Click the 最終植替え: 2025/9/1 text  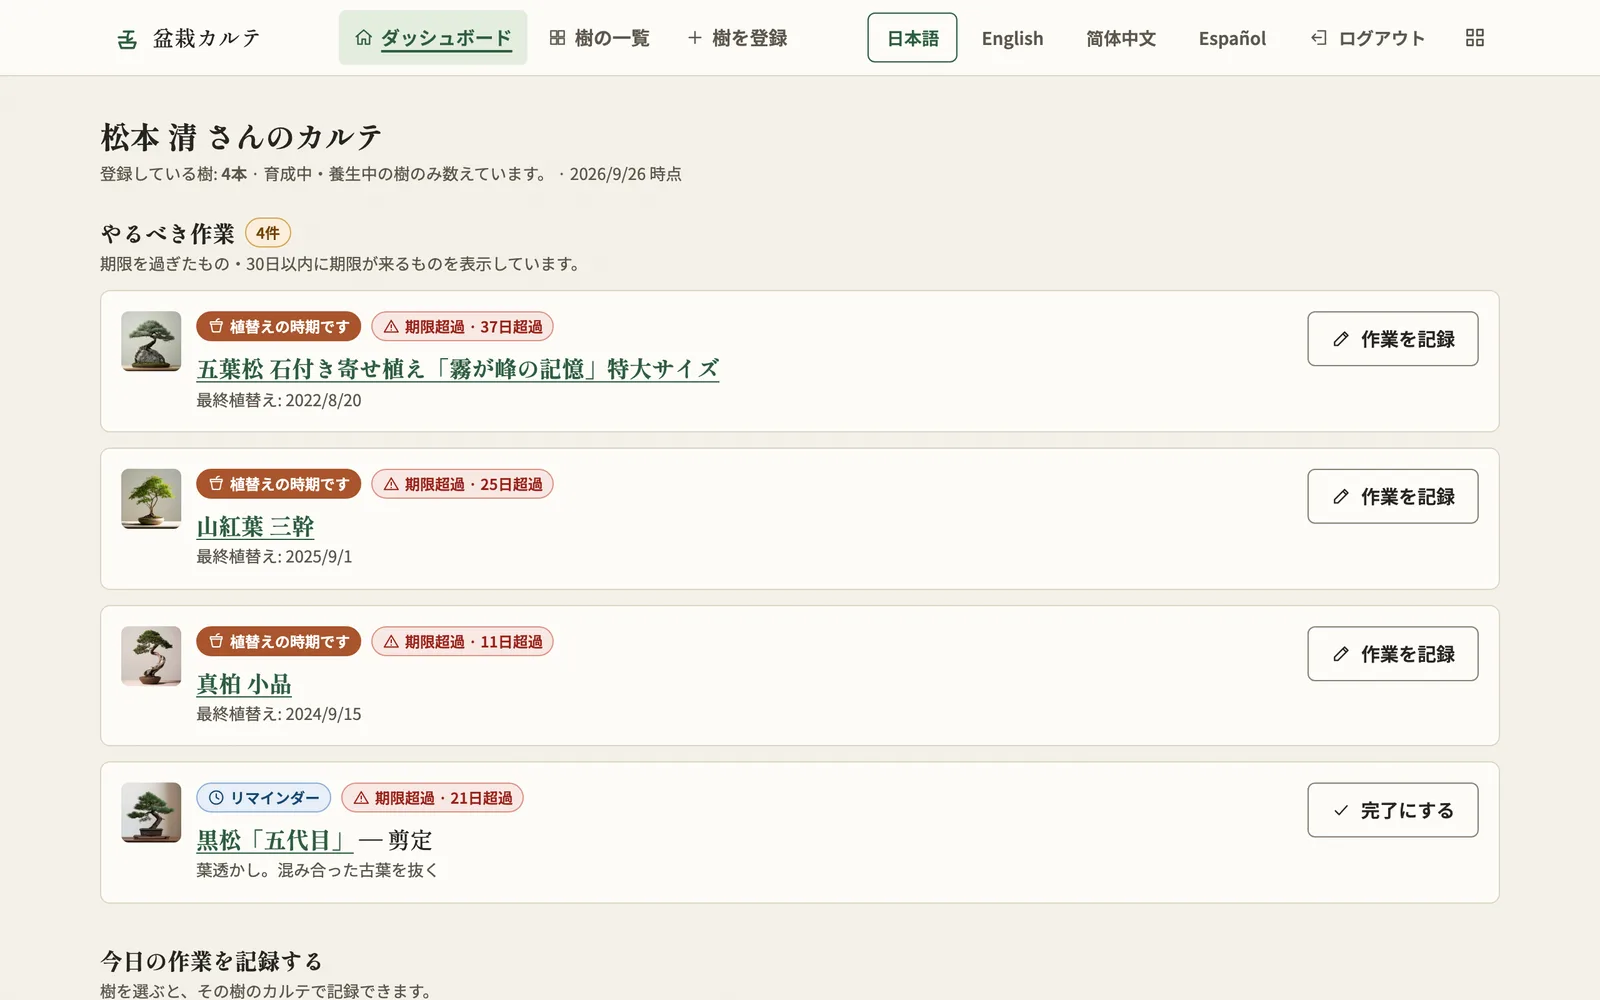click(x=274, y=557)
